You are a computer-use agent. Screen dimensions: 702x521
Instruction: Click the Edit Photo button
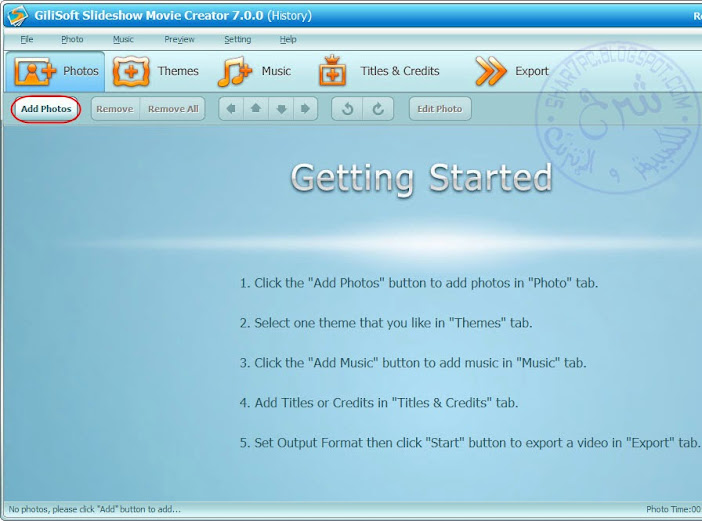[x=440, y=109]
